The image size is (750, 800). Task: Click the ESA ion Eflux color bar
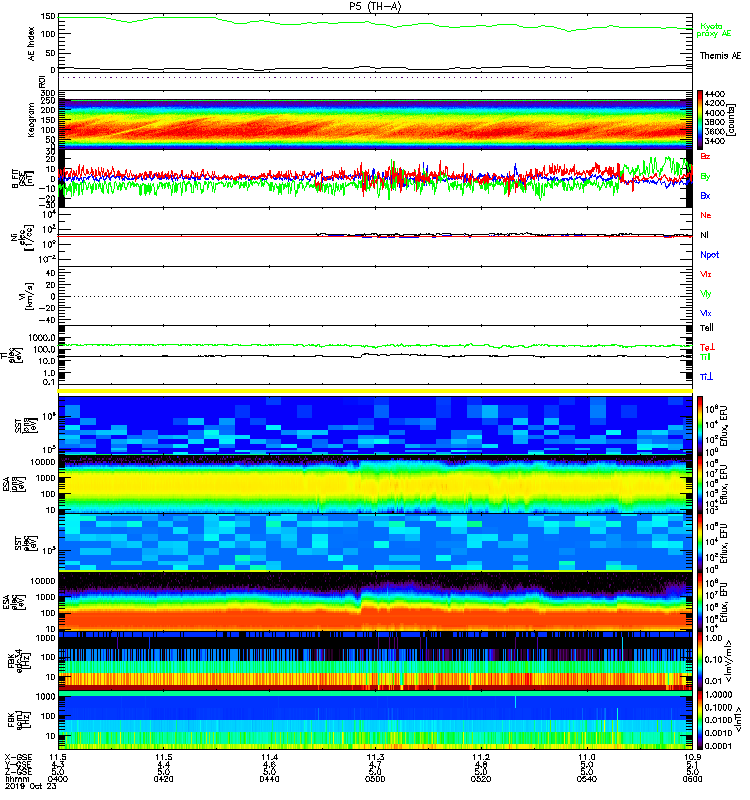[699, 484]
